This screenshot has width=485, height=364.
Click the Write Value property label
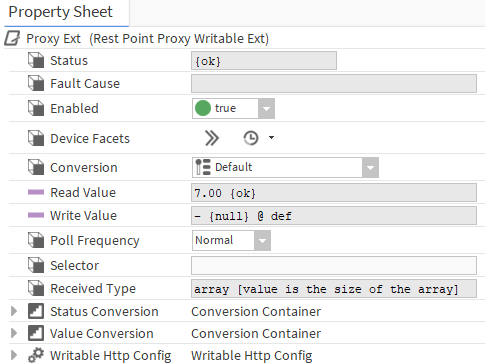pyautogui.click(x=84, y=215)
